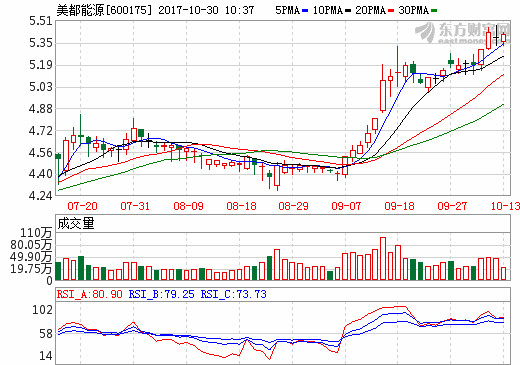The width and height of the screenshot is (520, 365).
Task: Click the date label 09-27
Action: coord(452,206)
